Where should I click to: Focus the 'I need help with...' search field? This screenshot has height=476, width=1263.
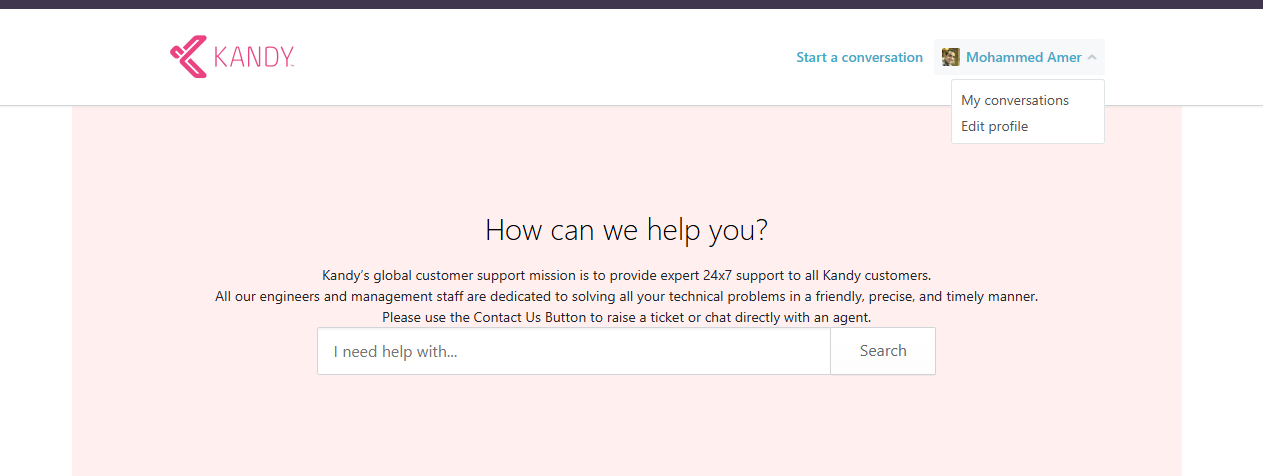pyautogui.click(x=574, y=351)
